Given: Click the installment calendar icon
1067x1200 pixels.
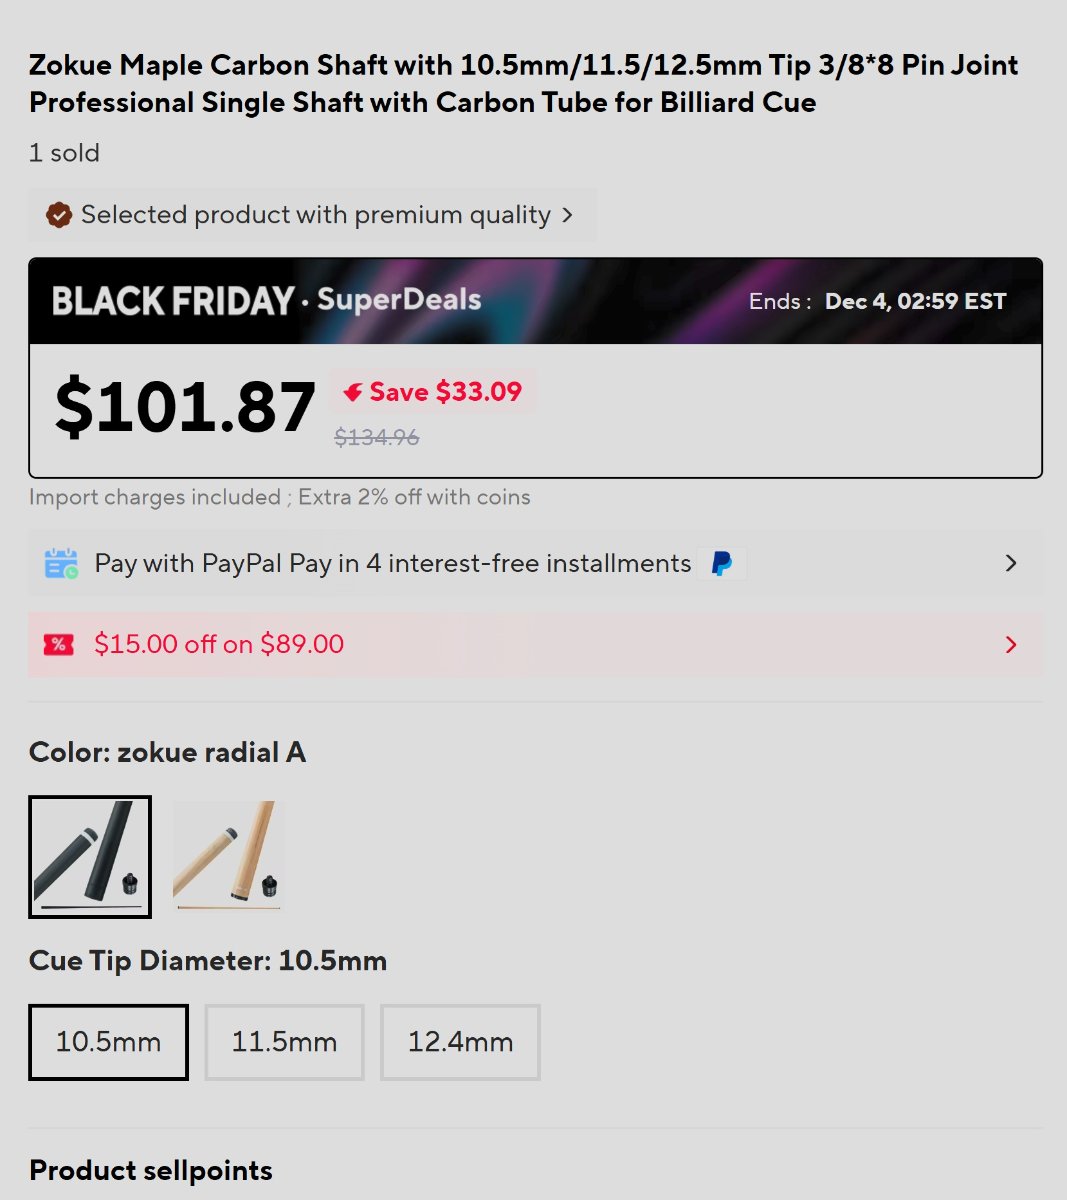Looking at the screenshot, I should click(x=61, y=564).
